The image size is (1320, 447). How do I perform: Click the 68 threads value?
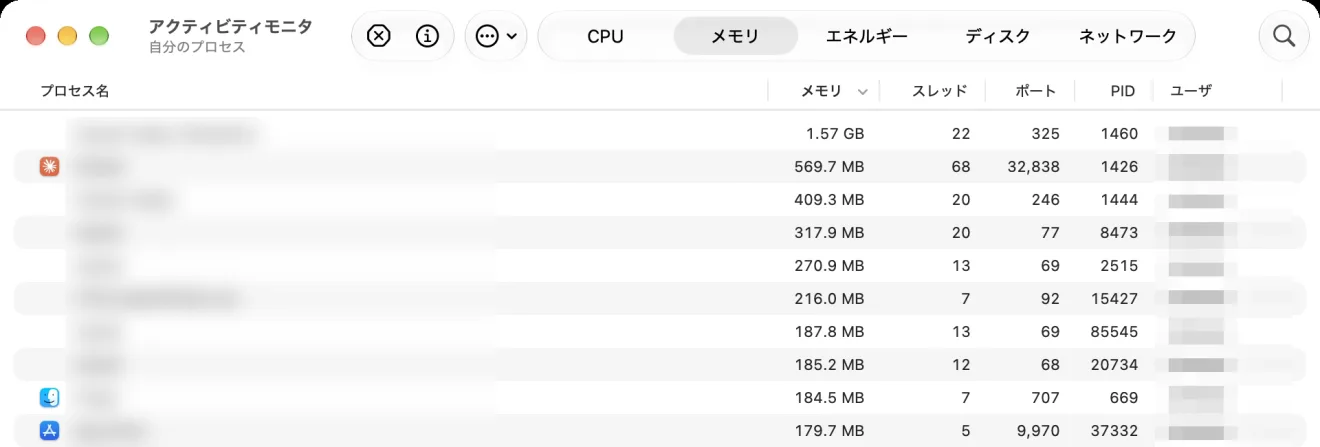(x=961, y=166)
